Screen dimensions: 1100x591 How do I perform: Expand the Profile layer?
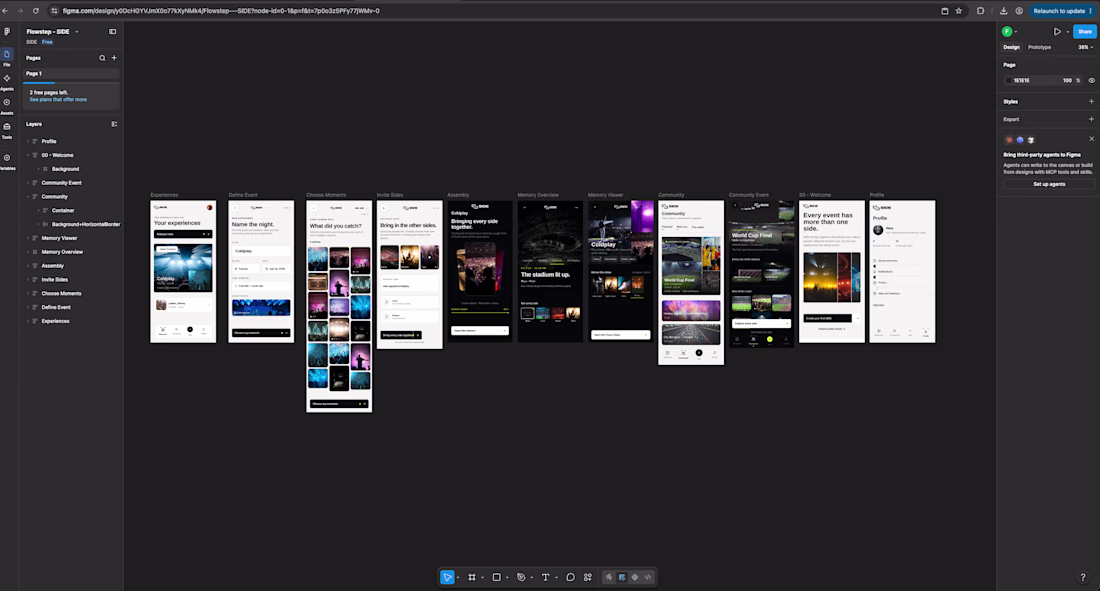point(28,141)
